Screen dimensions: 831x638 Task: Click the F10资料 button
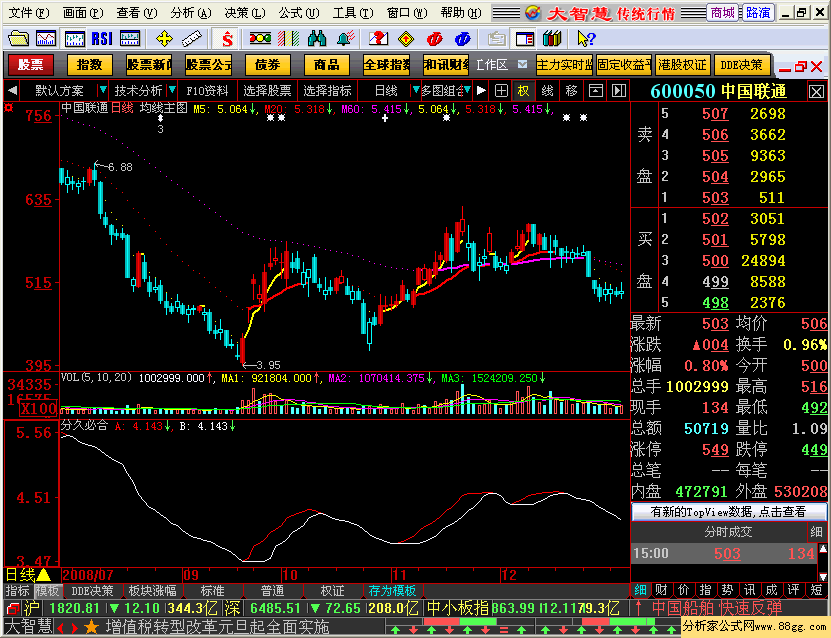point(207,91)
